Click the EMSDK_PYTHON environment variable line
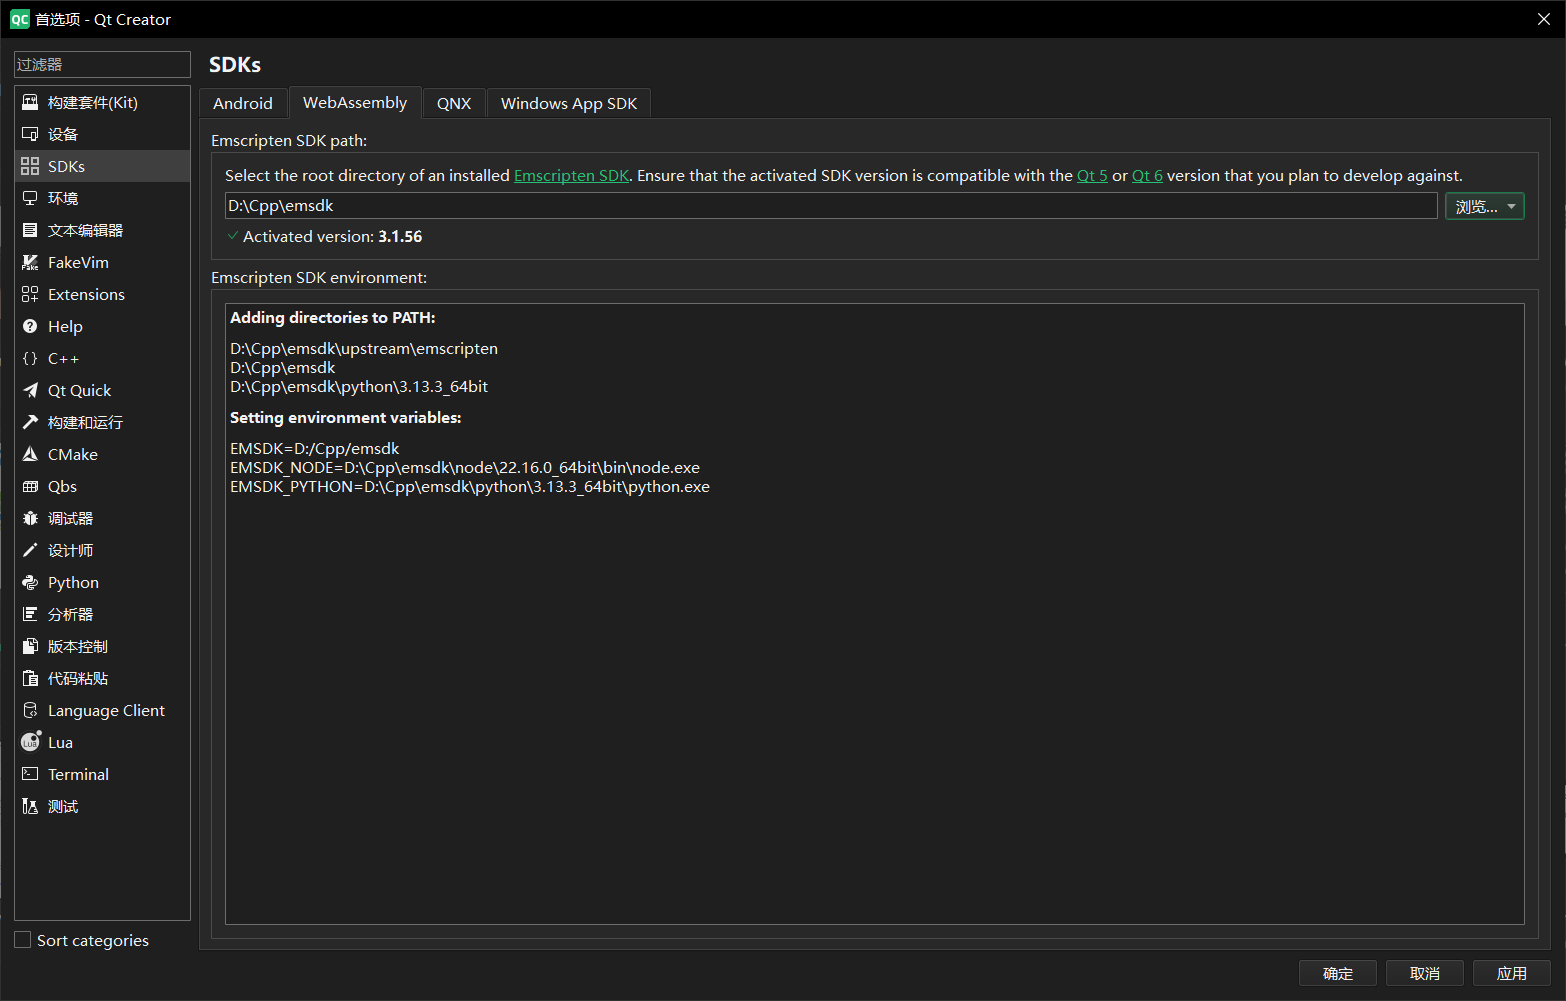 [470, 486]
